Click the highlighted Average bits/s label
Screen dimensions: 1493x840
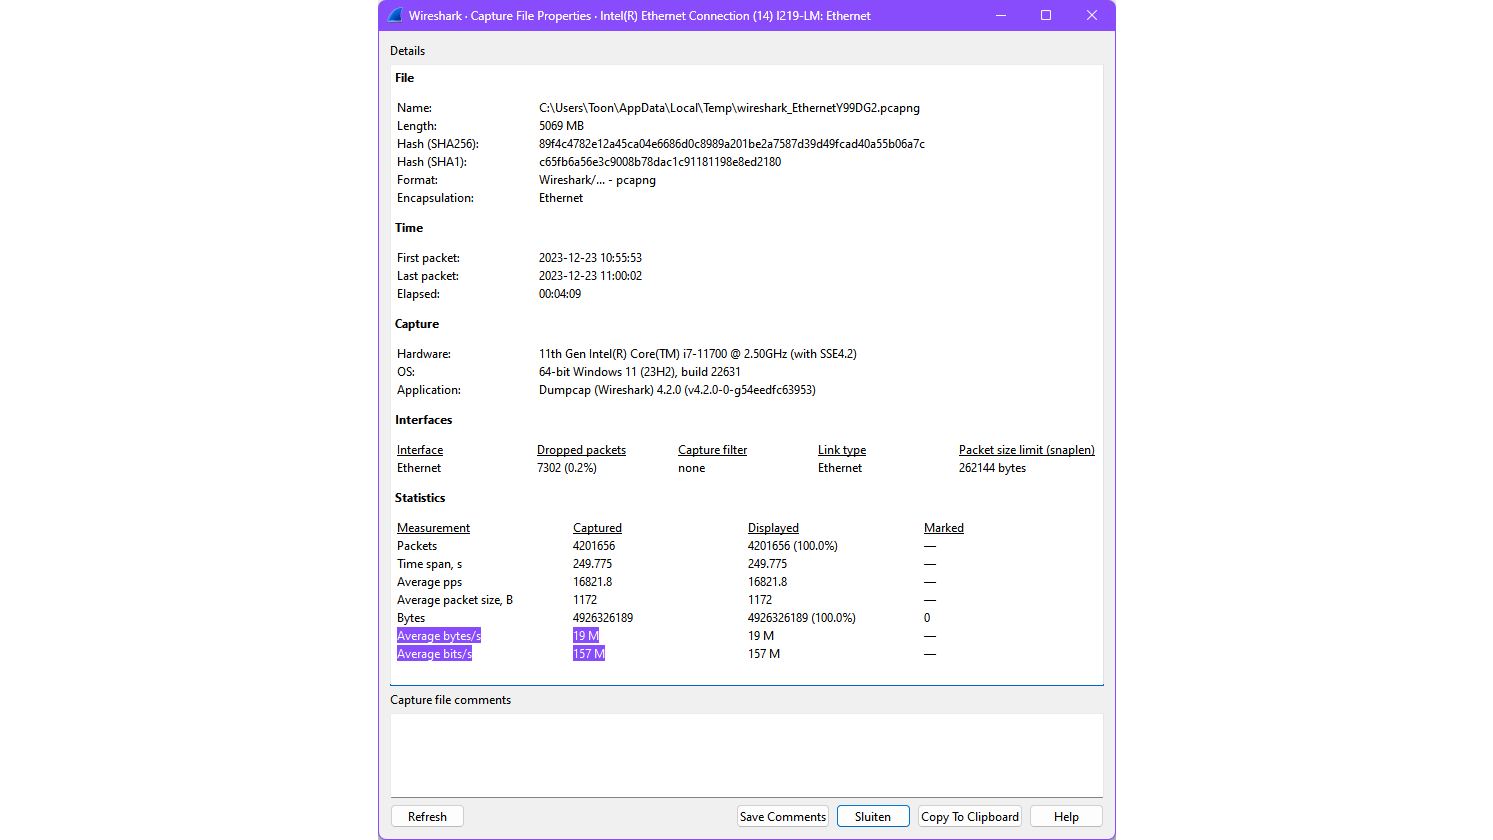[x=434, y=654]
